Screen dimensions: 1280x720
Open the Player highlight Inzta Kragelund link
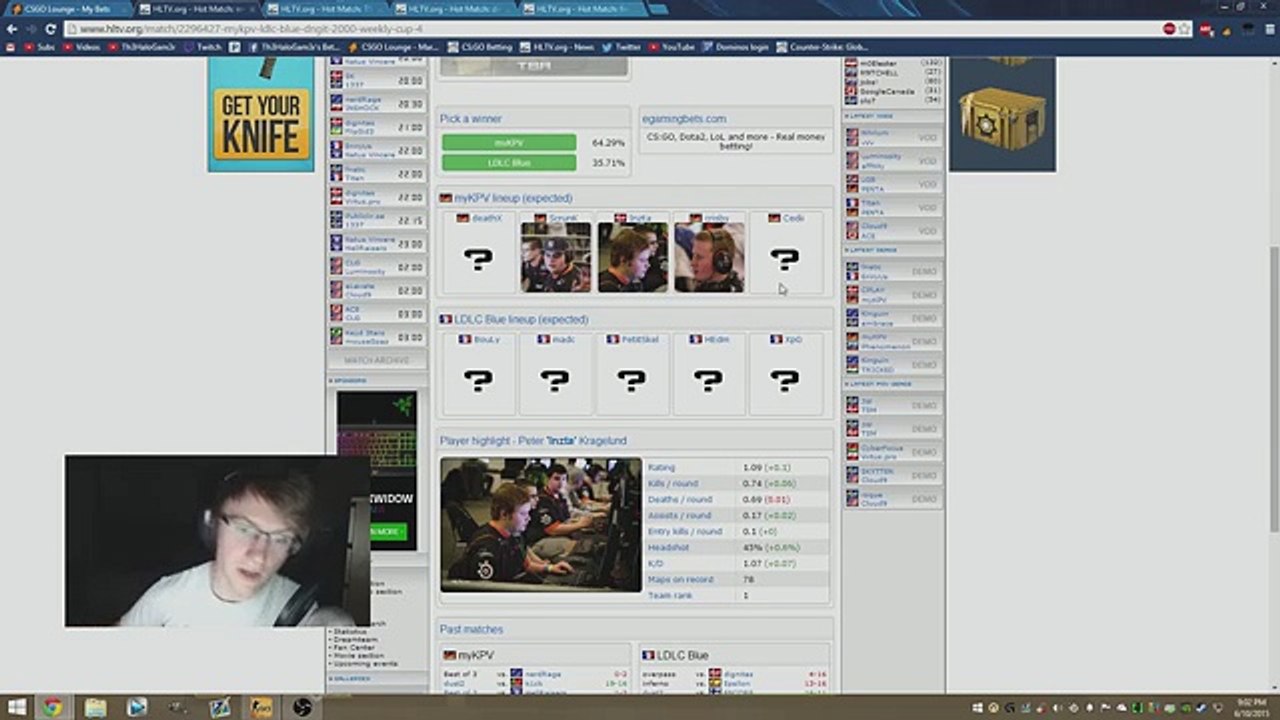pyautogui.click(x=585, y=440)
